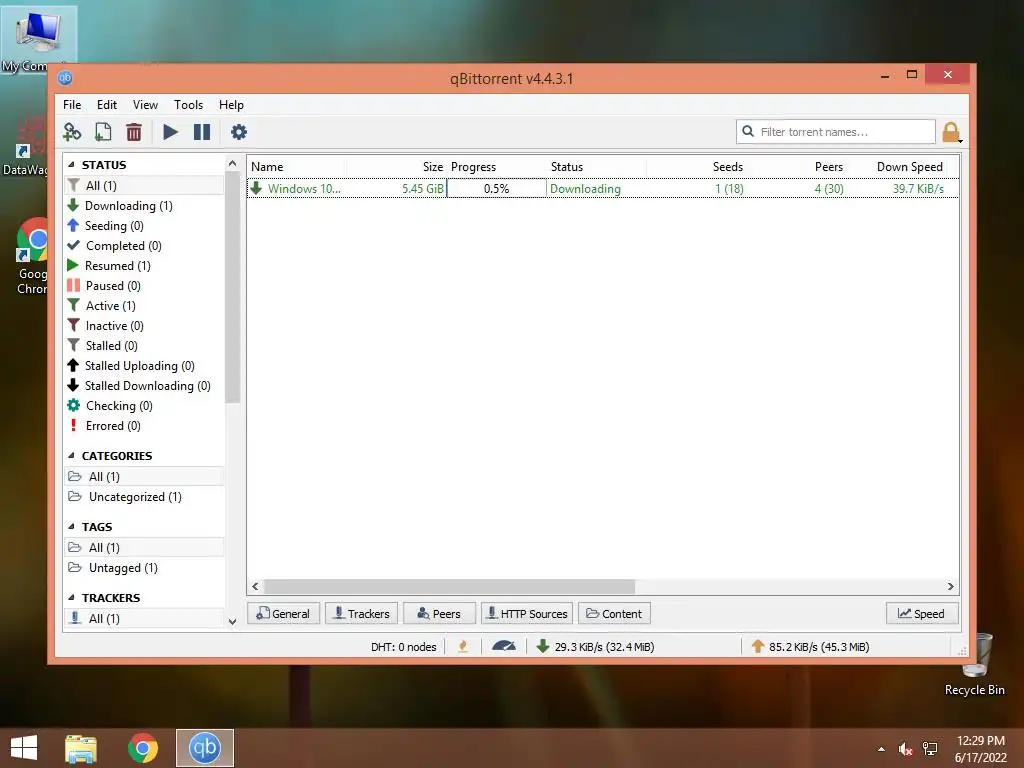Filter by Paused (0)
Image resolution: width=1024 pixels, height=768 pixels.
pos(144,285)
